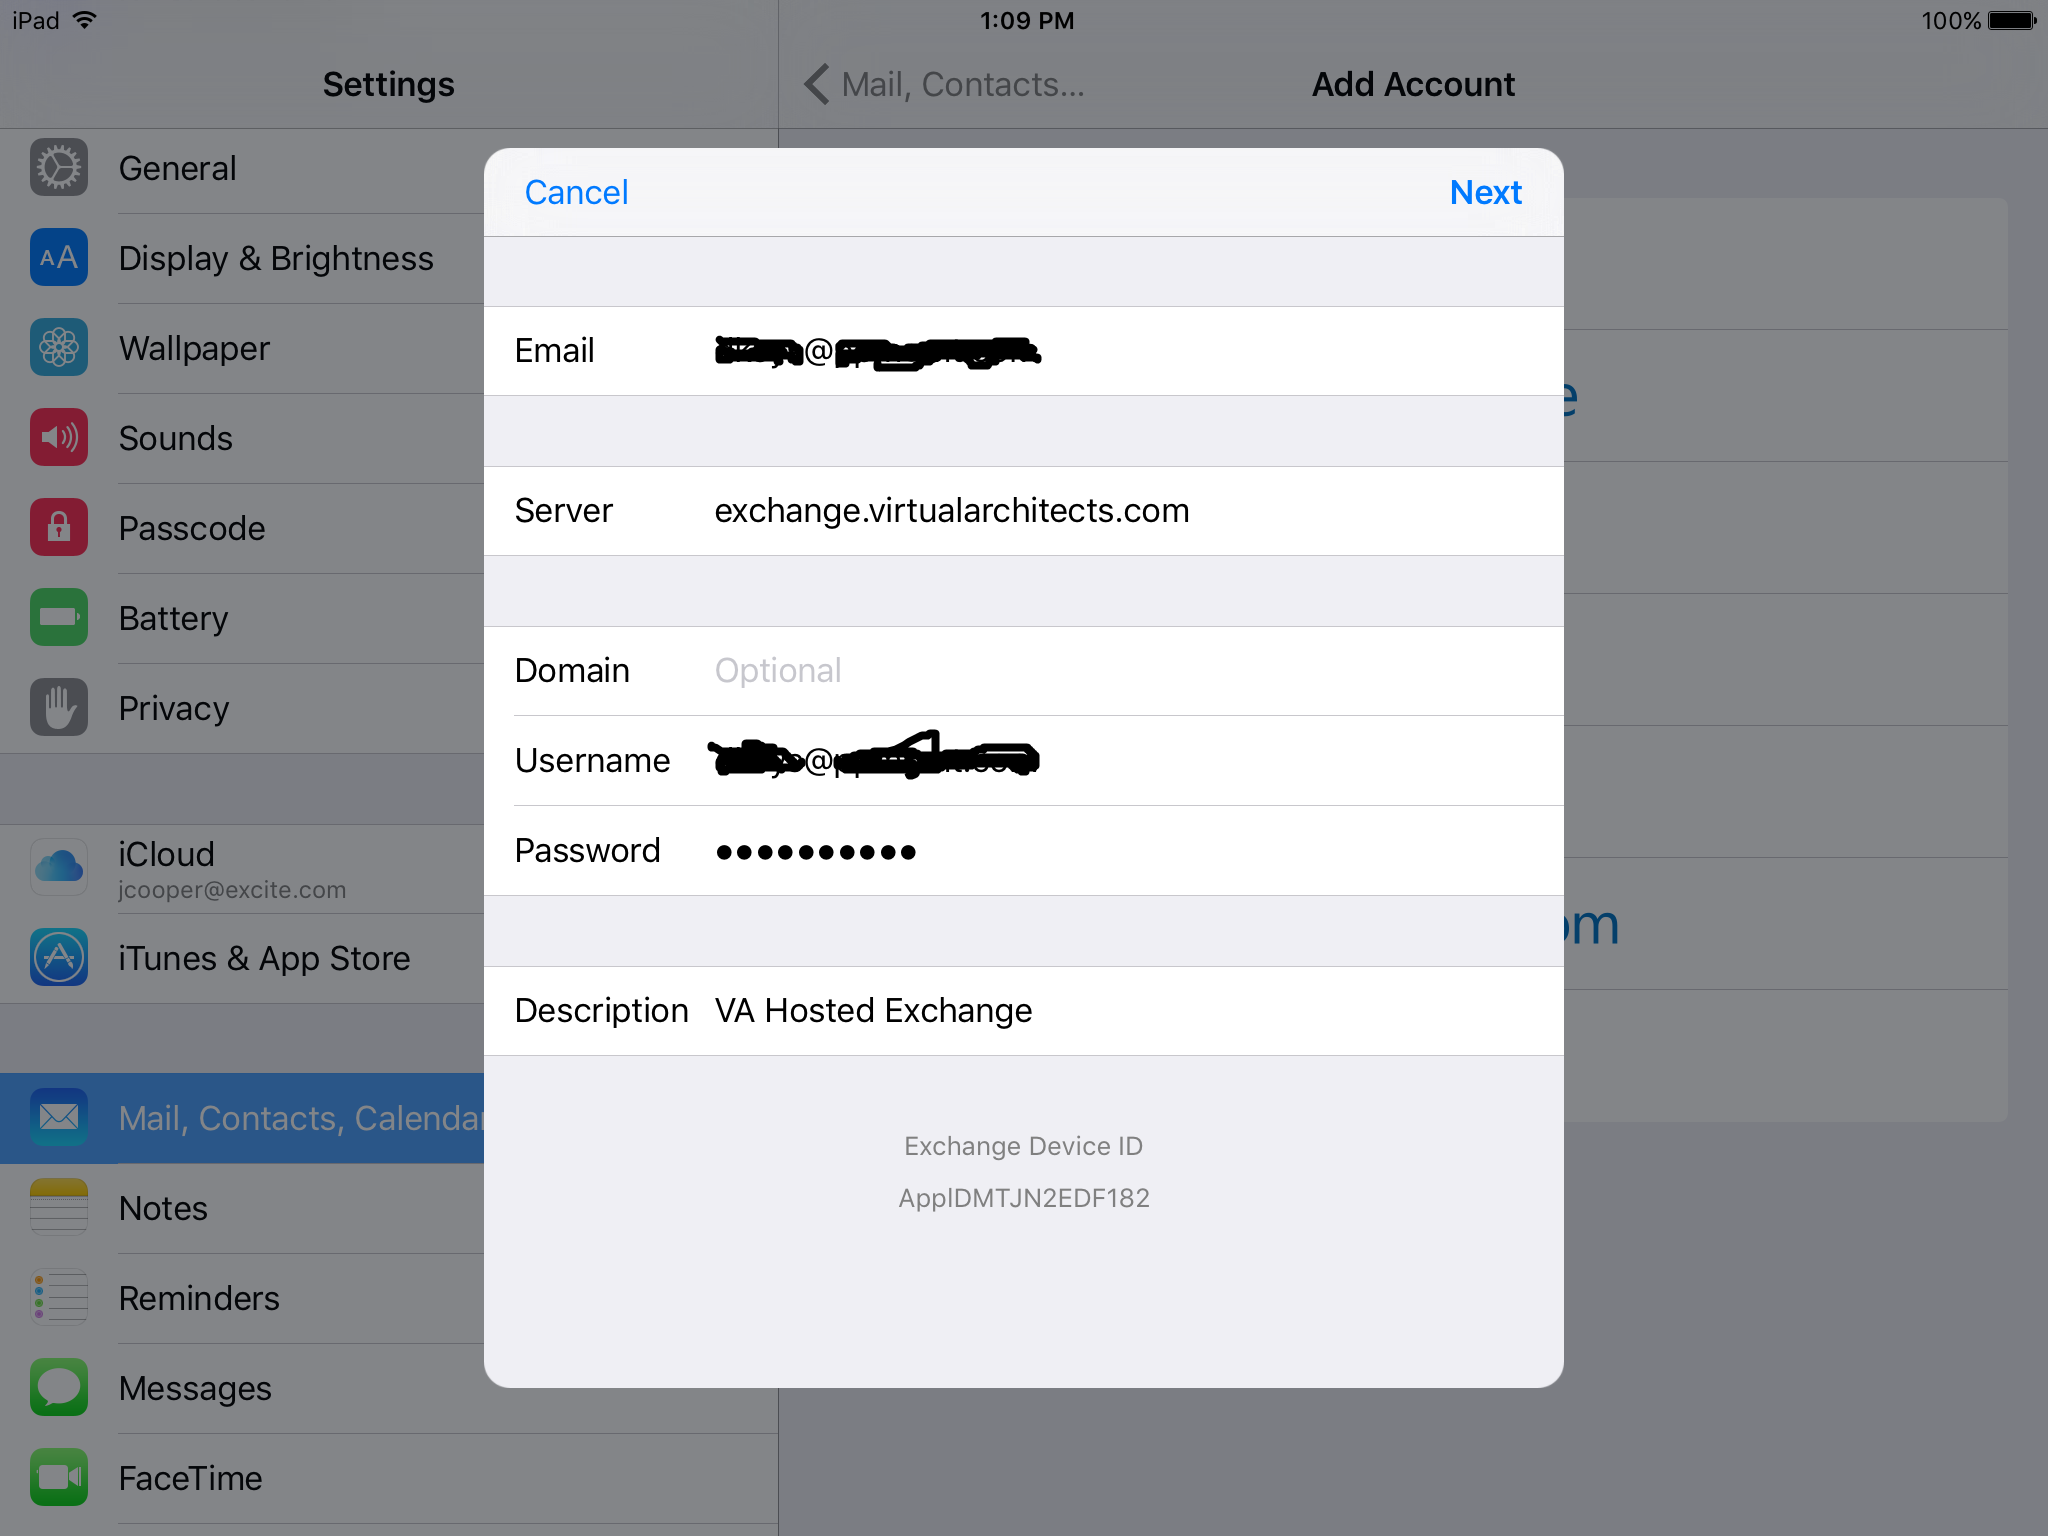Open Display & Brightness settings
The image size is (2048, 1536).
tap(242, 258)
